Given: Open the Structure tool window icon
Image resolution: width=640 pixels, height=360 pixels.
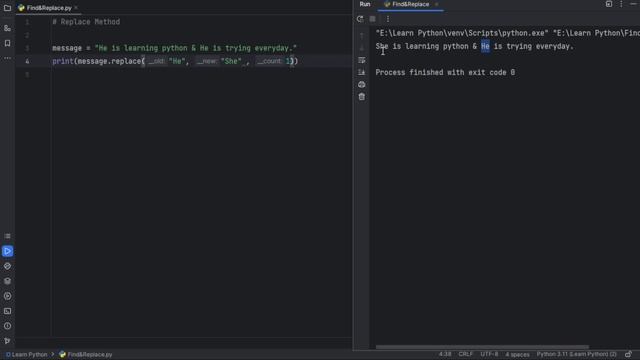Looking at the screenshot, I should pos(7,236).
